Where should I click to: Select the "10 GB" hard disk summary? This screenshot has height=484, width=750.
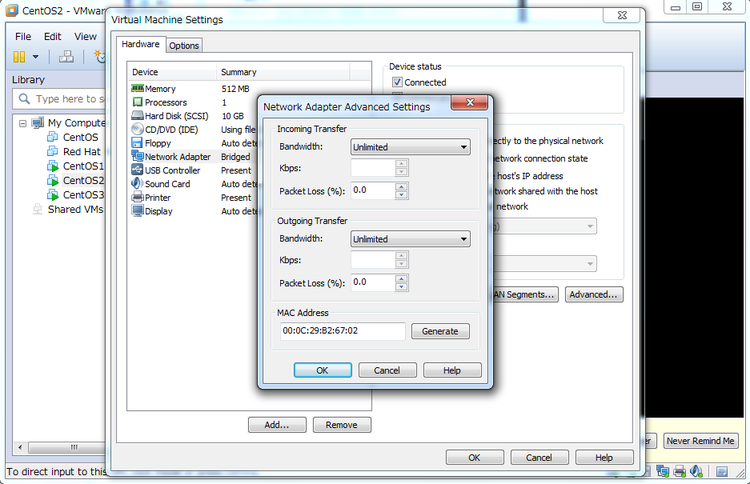pos(232,116)
